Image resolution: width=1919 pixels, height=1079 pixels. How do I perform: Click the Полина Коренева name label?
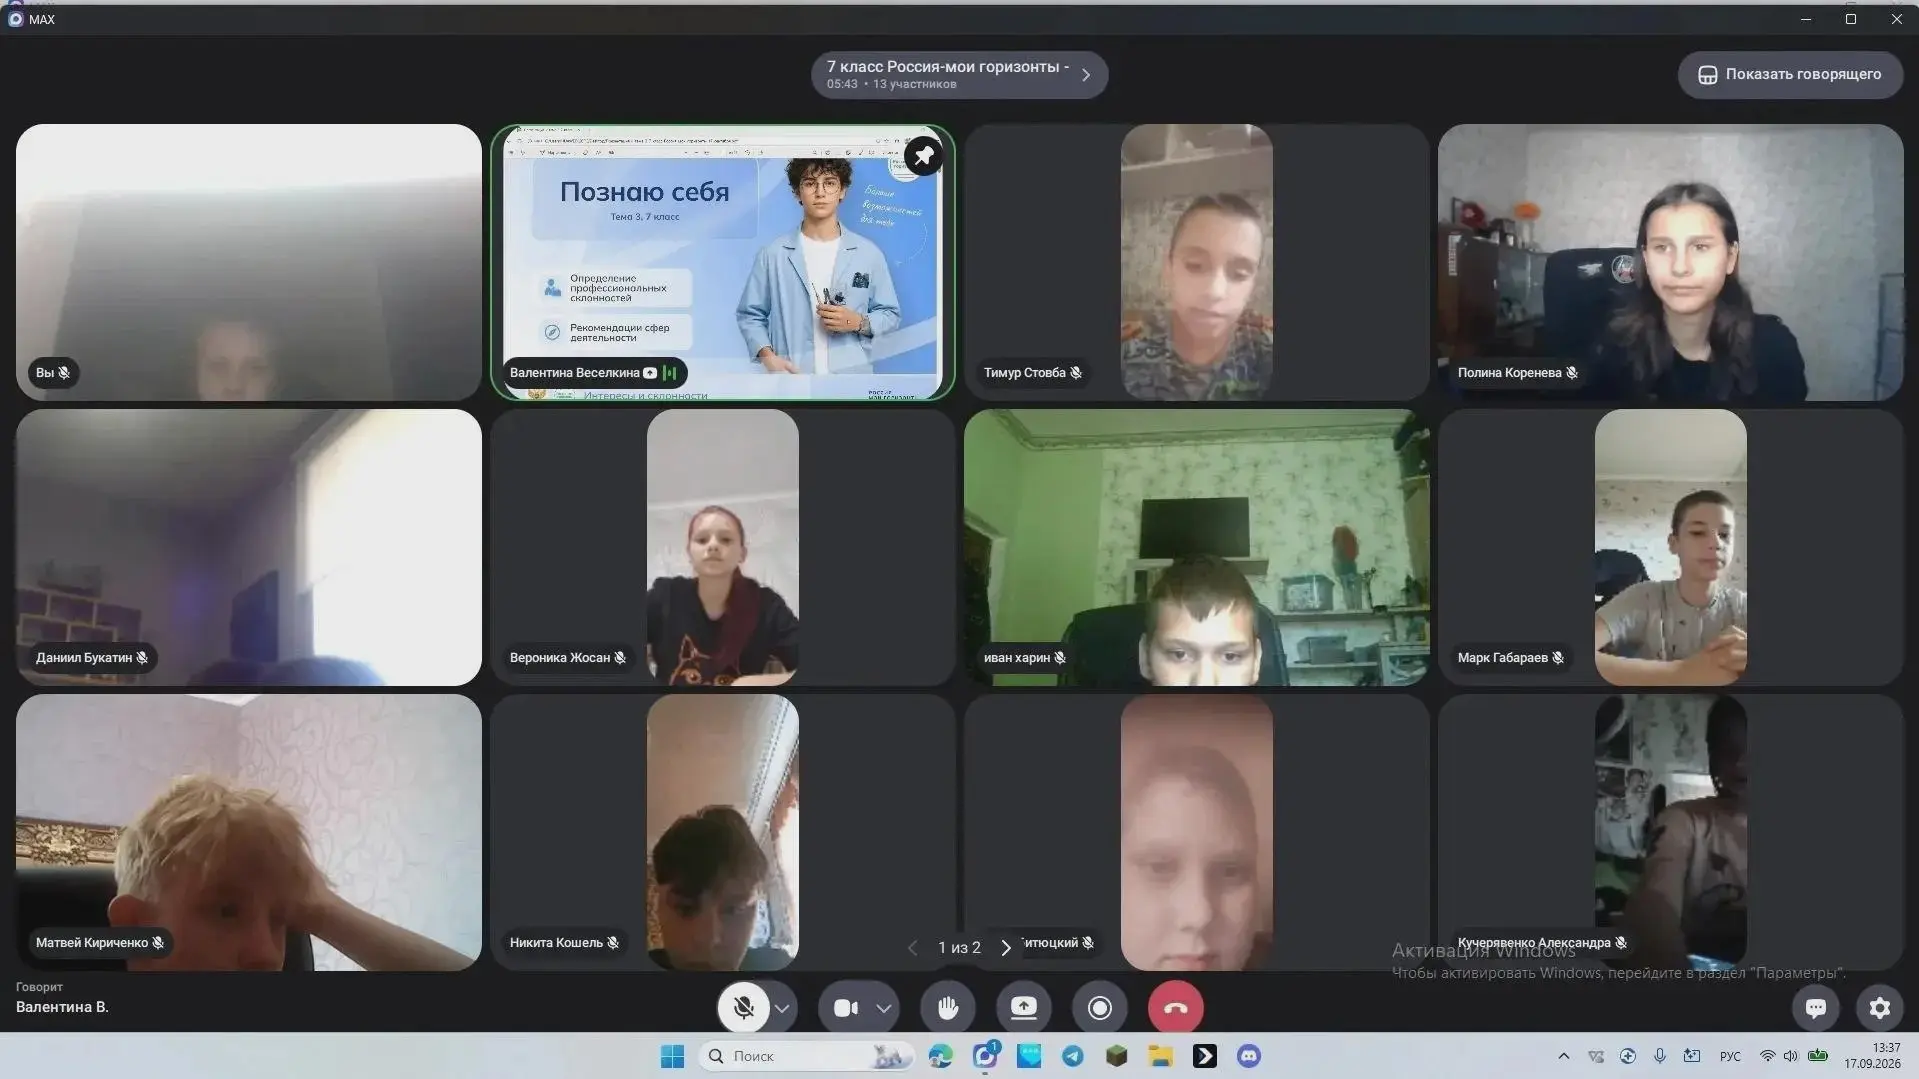[1517, 373]
